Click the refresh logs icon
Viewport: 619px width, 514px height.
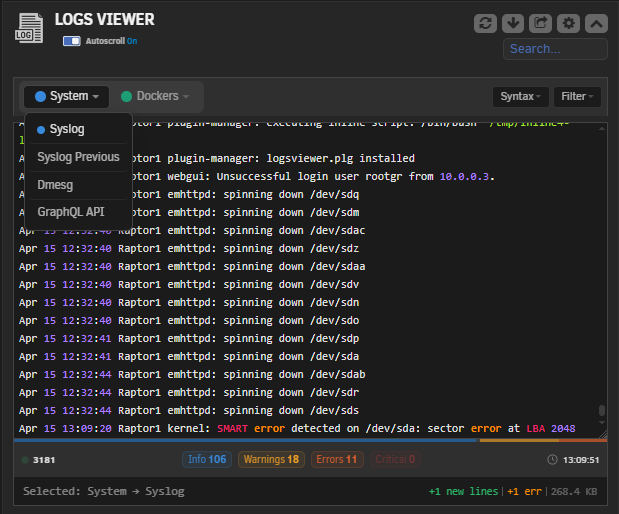point(485,23)
